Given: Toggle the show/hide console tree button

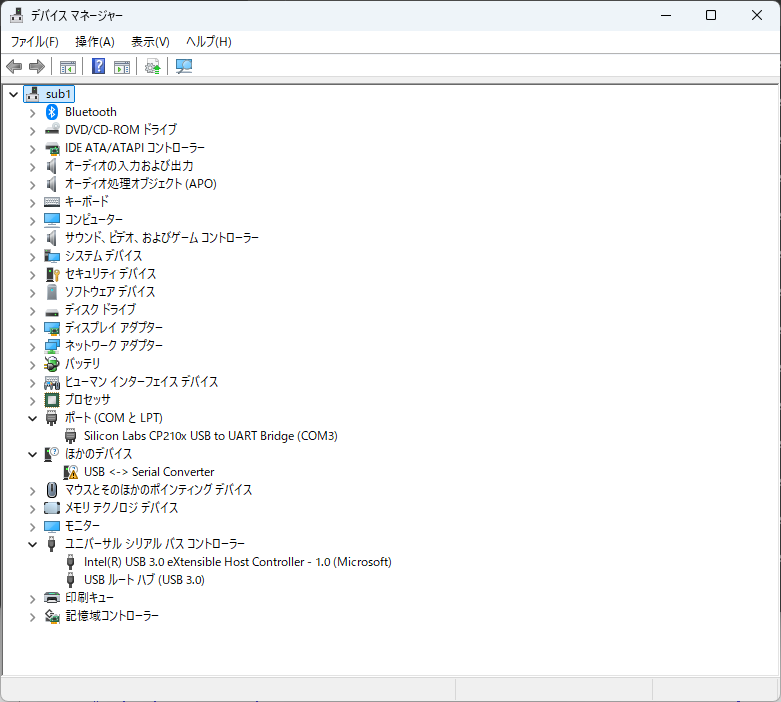Looking at the screenshot, I should click(x=68, y=67).
